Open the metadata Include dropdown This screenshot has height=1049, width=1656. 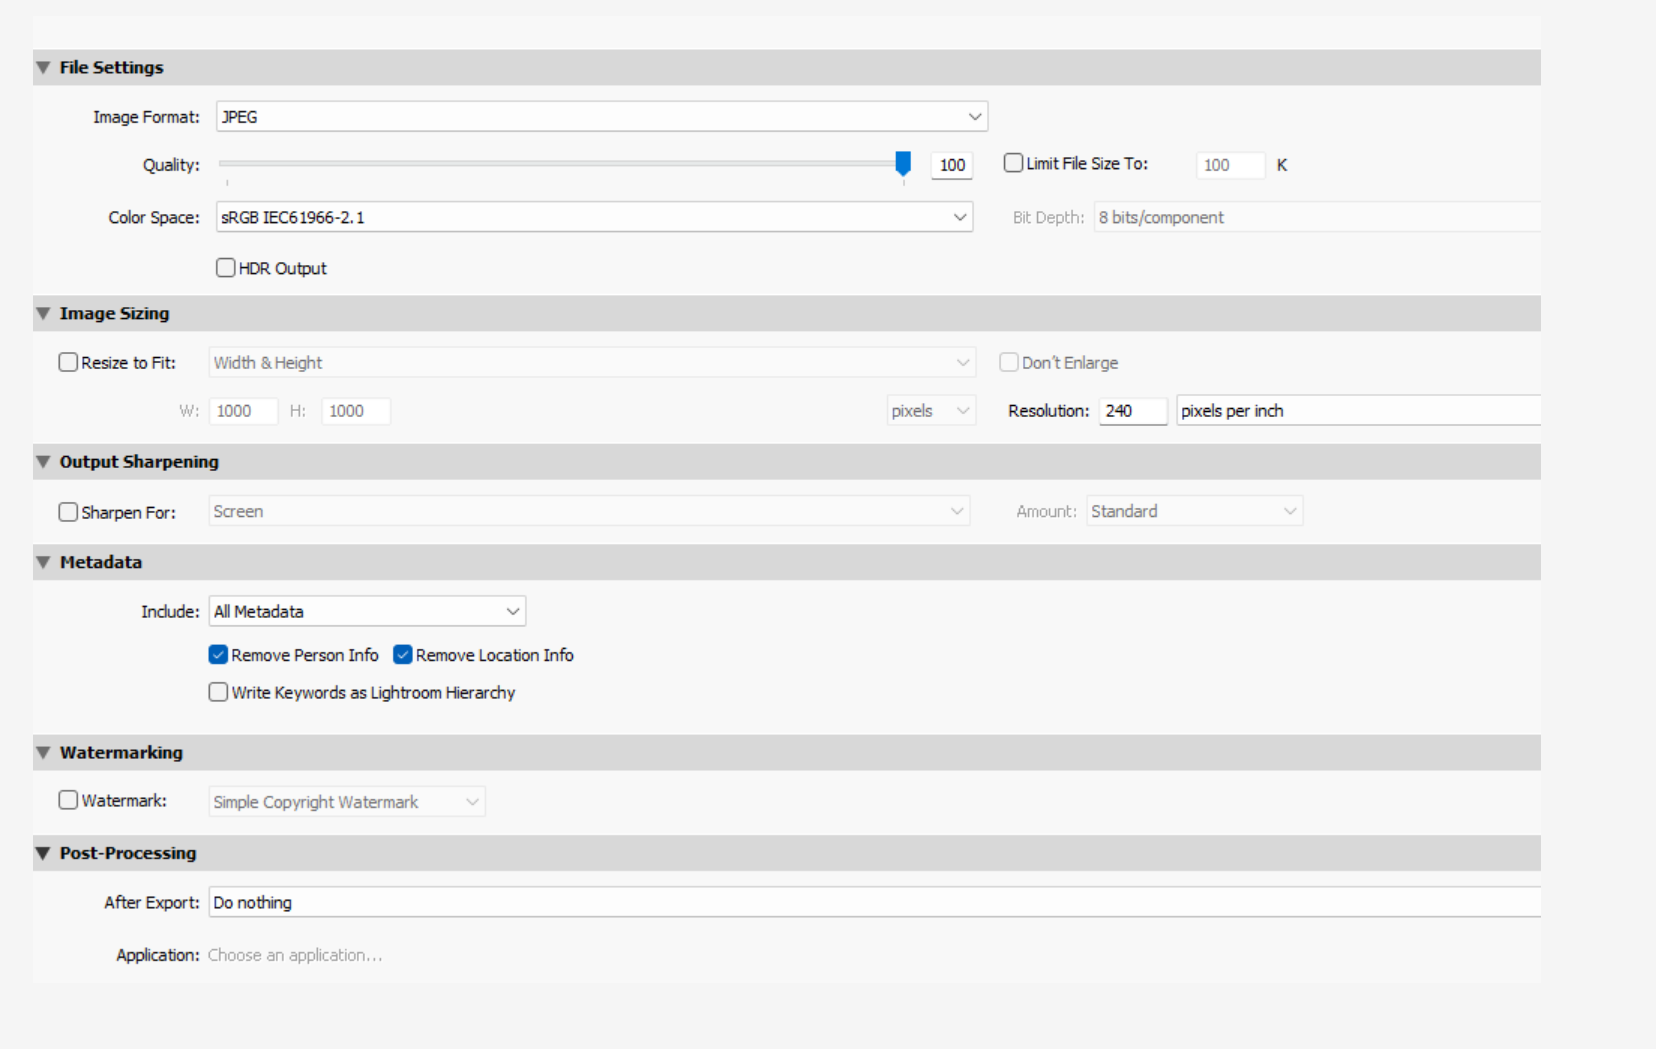(x=367, y=612)
